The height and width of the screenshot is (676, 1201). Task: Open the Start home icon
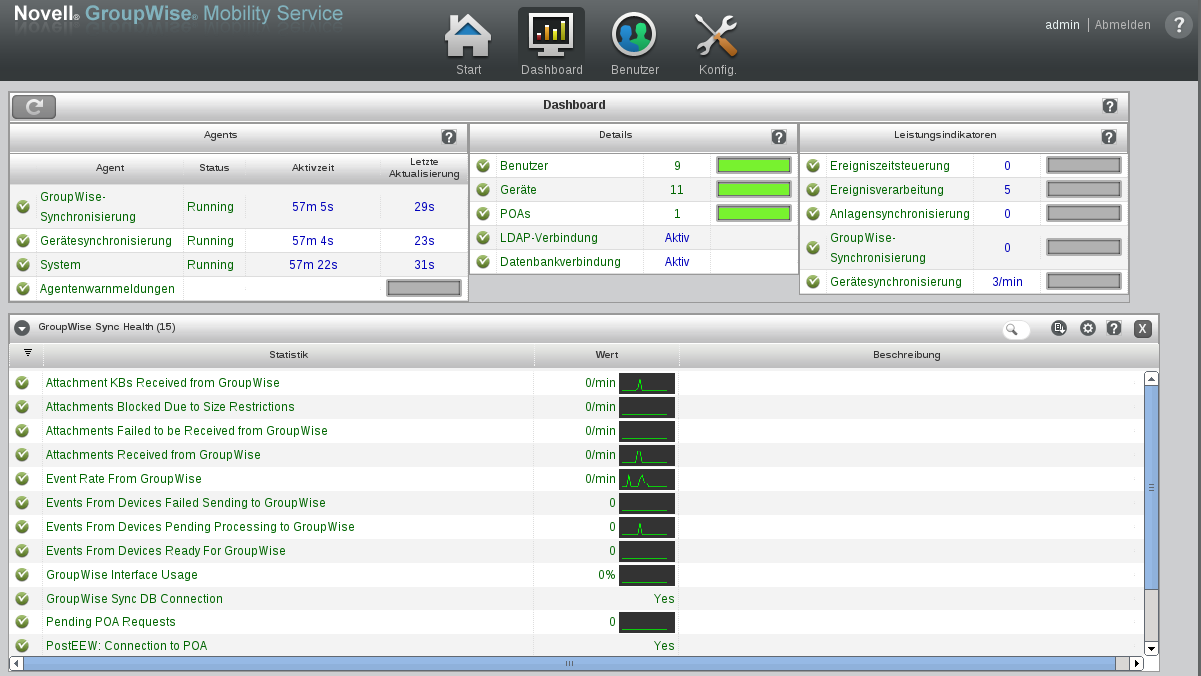click(x=468, y=35)
